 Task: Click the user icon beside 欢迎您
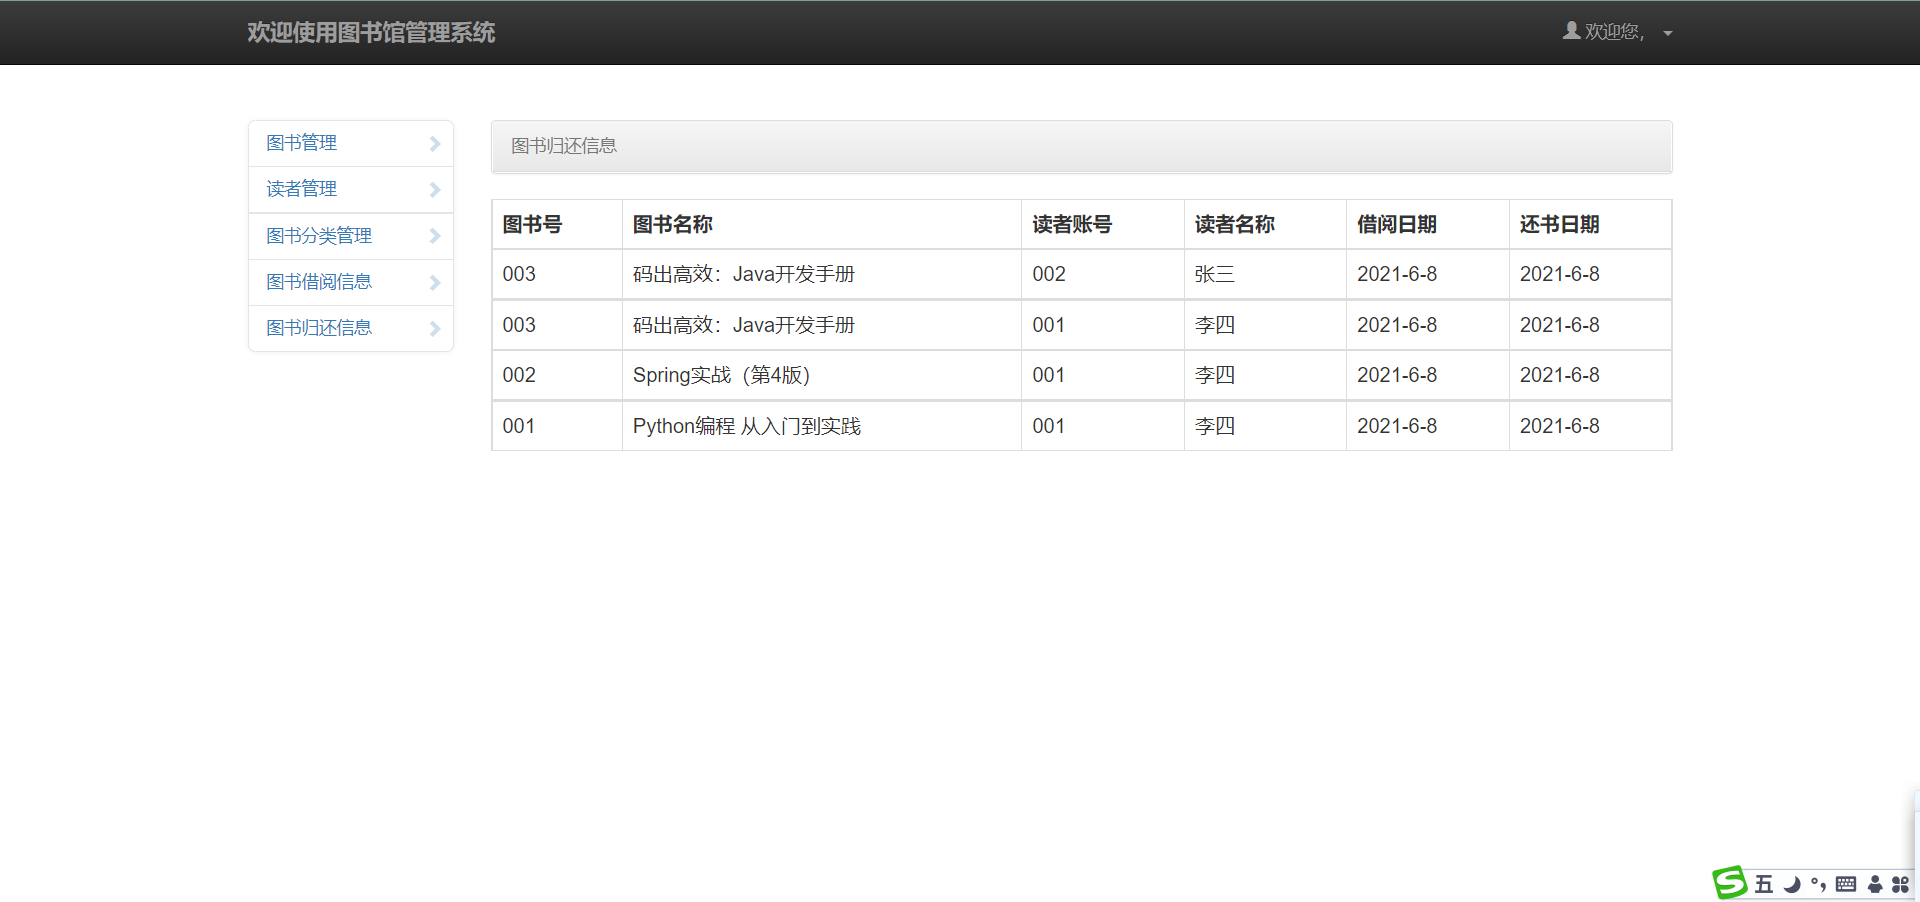(x=1571, y=31)
